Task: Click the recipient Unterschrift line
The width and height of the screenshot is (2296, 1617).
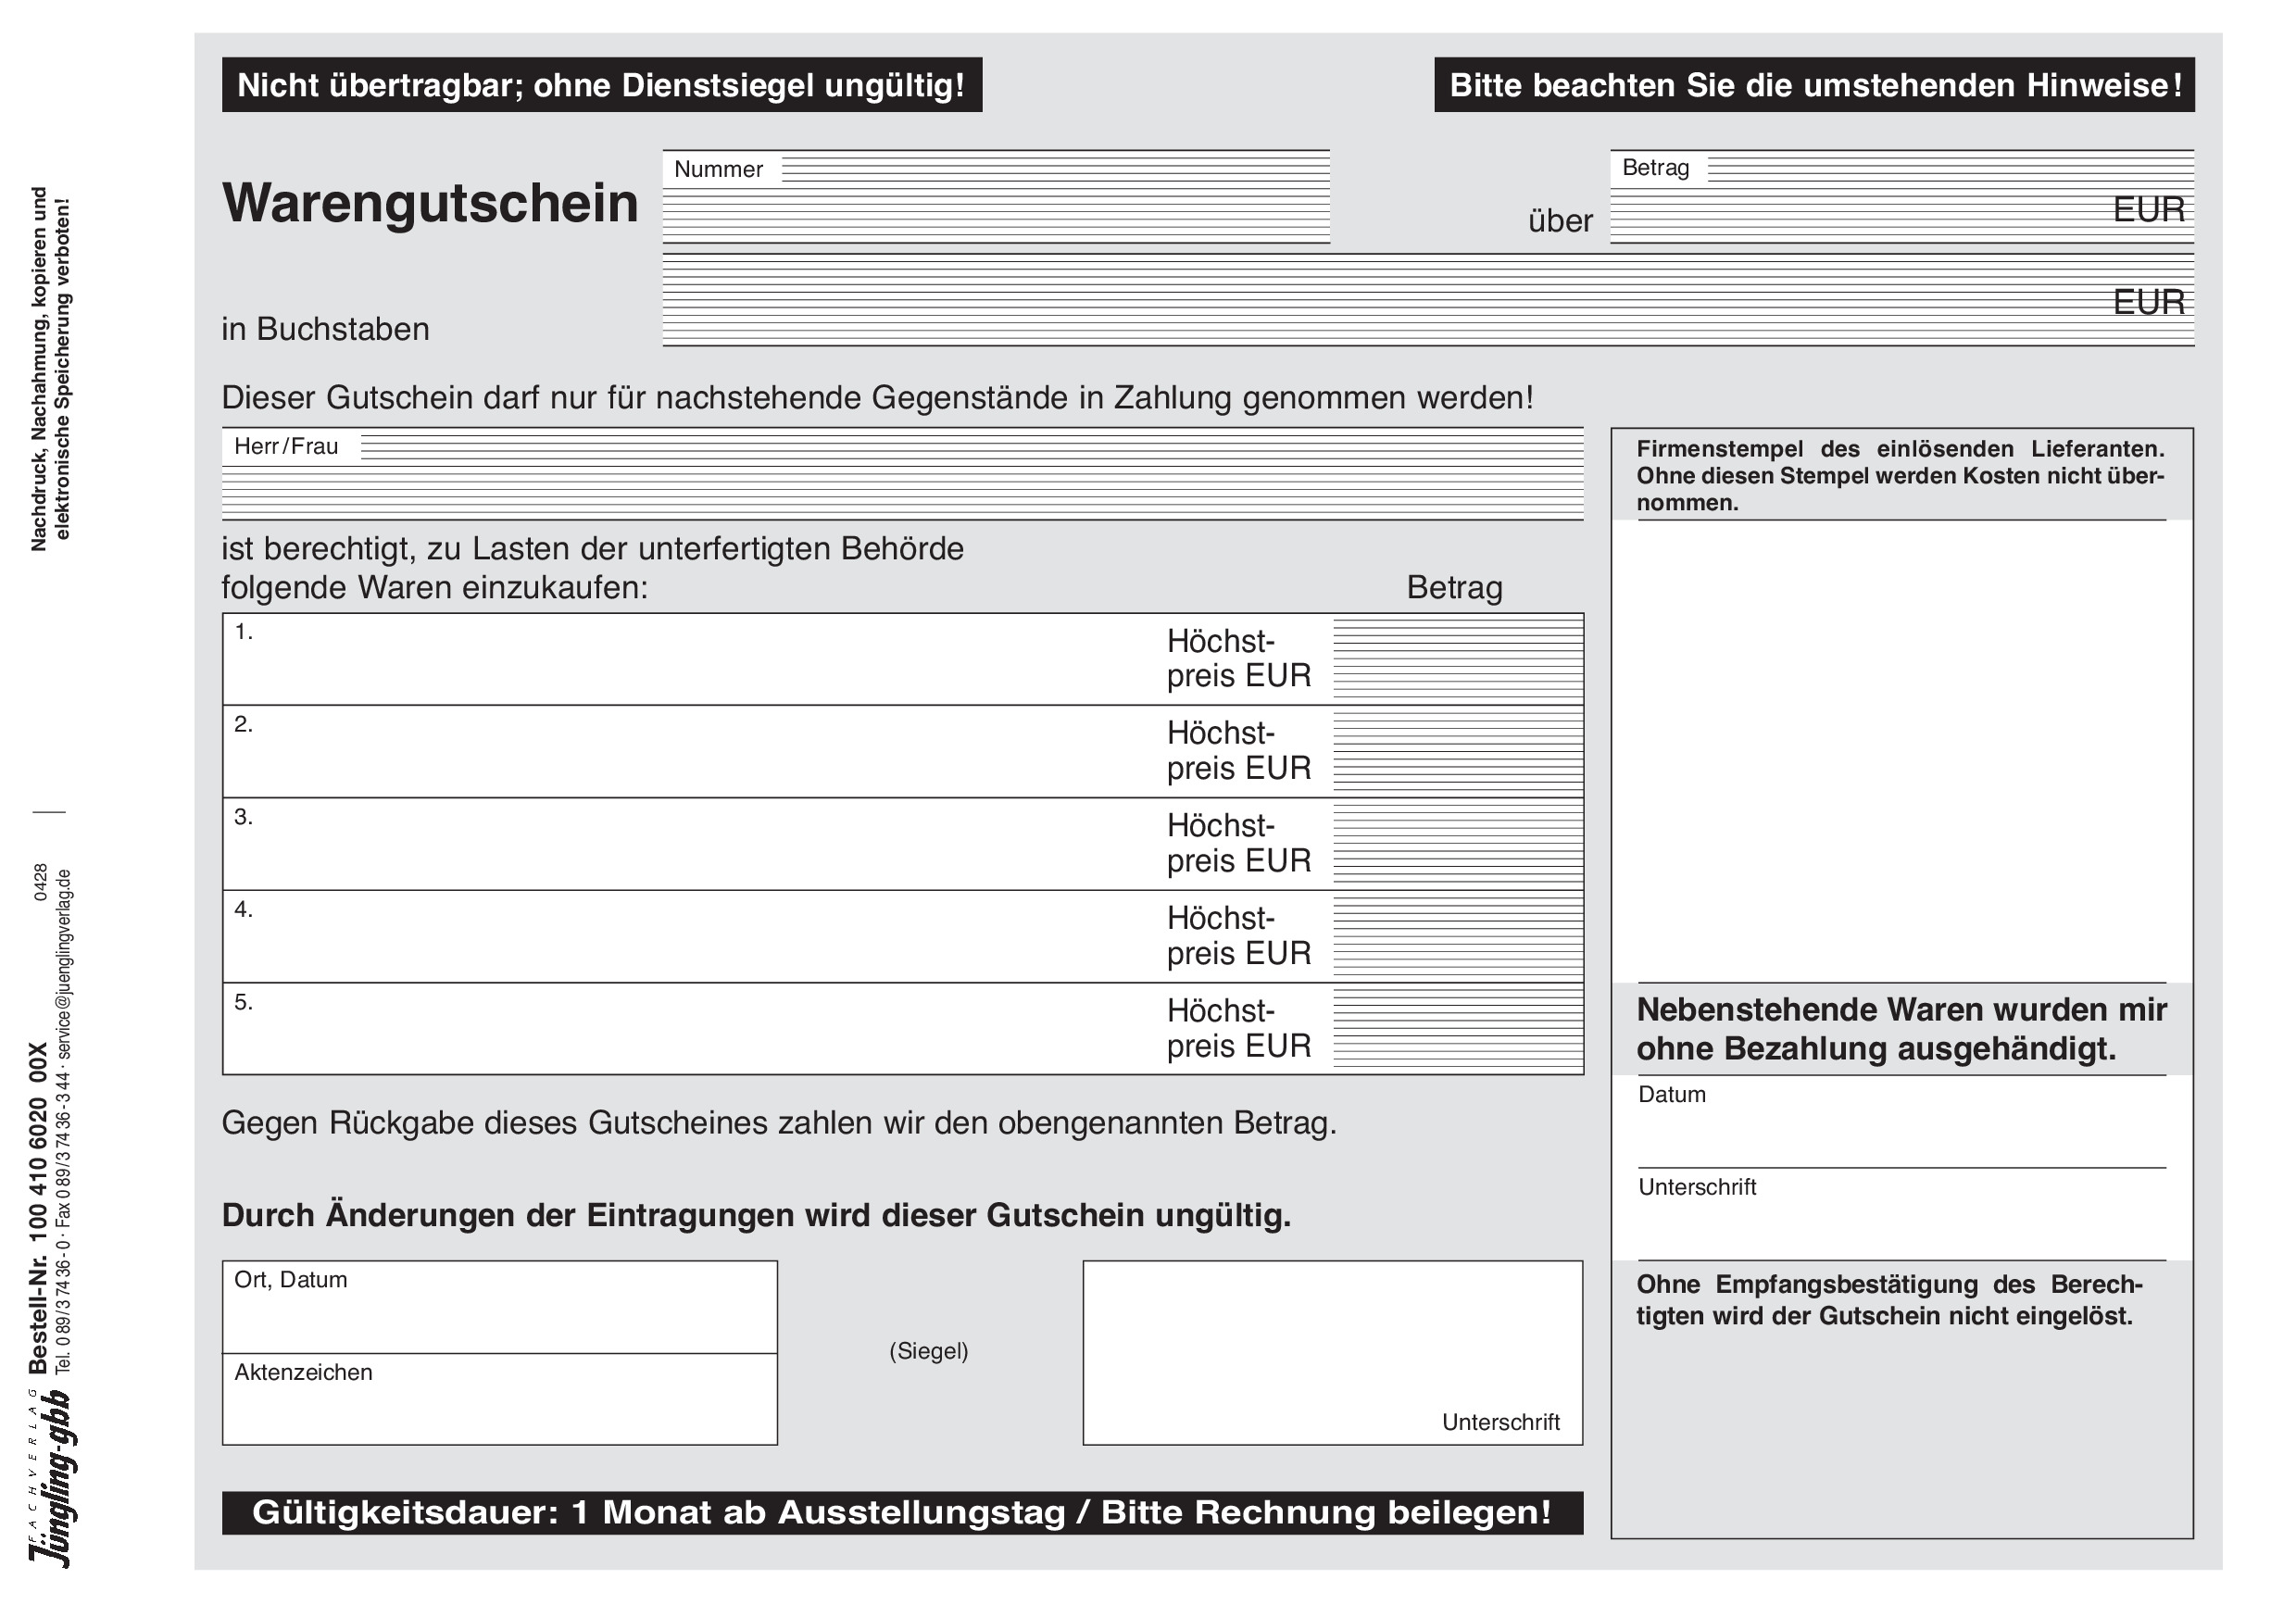Action: 1902,1228
